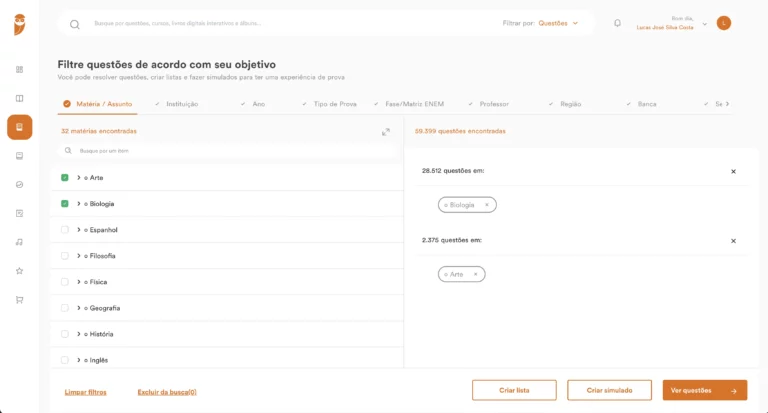Open the shopping cart sidebar icon
This screenshot has height=413, width=768.
[x=19, y=300]
